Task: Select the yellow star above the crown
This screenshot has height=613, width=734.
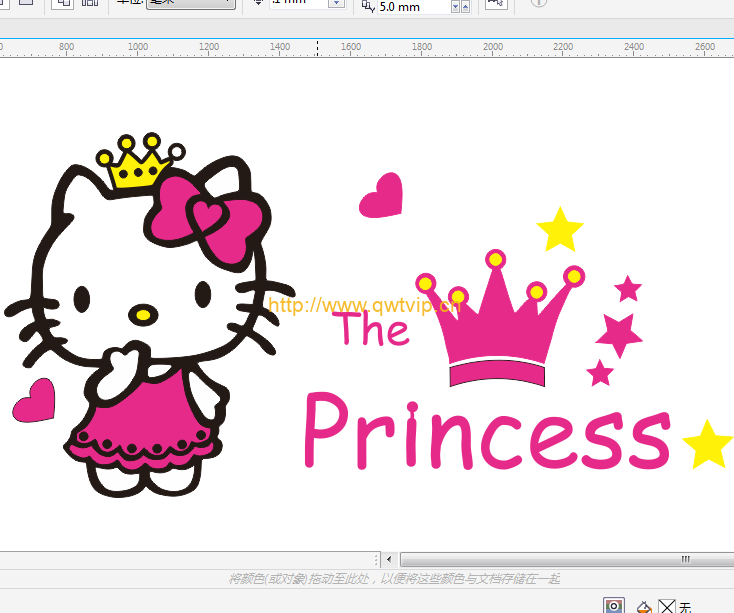Action: [560, 229]
